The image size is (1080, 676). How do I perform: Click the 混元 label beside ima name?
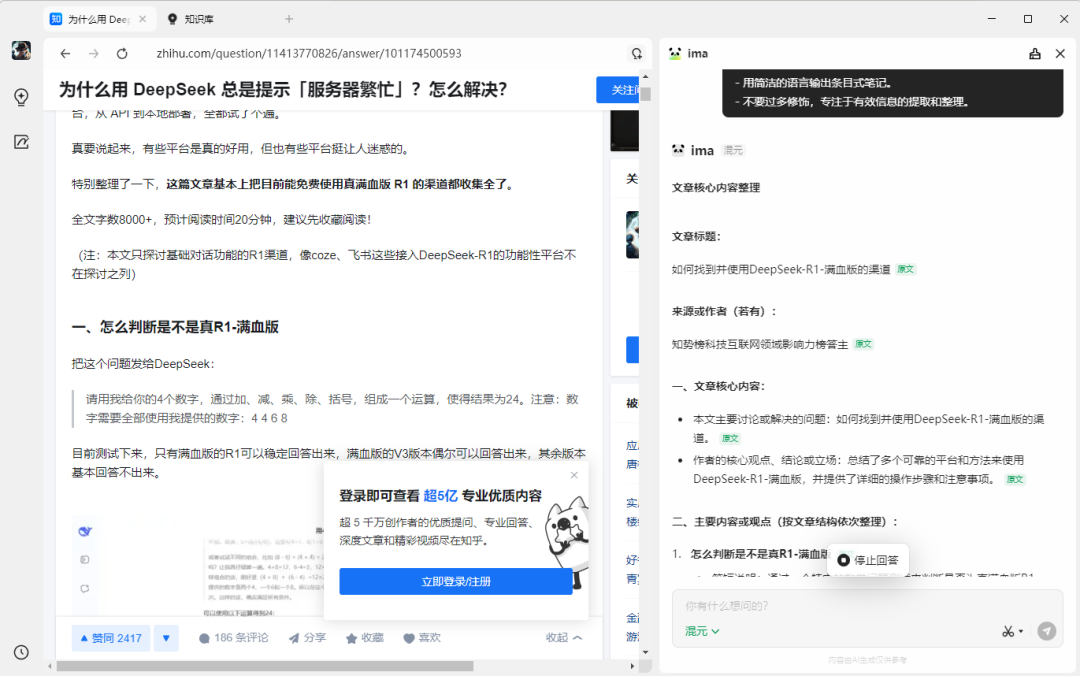click(733, 150)
